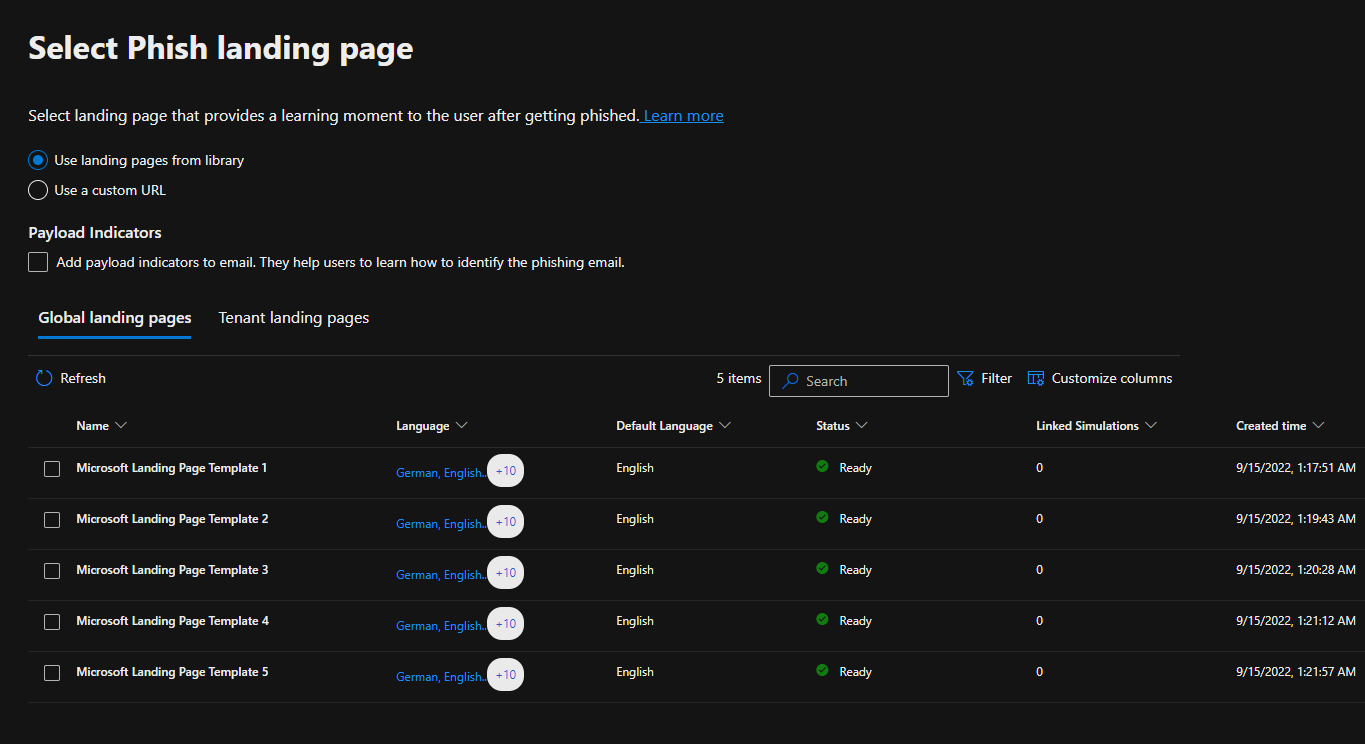Click the +10 languages badge for Template 1
Screen dimensions: 1365x744
tap(506, 470)
